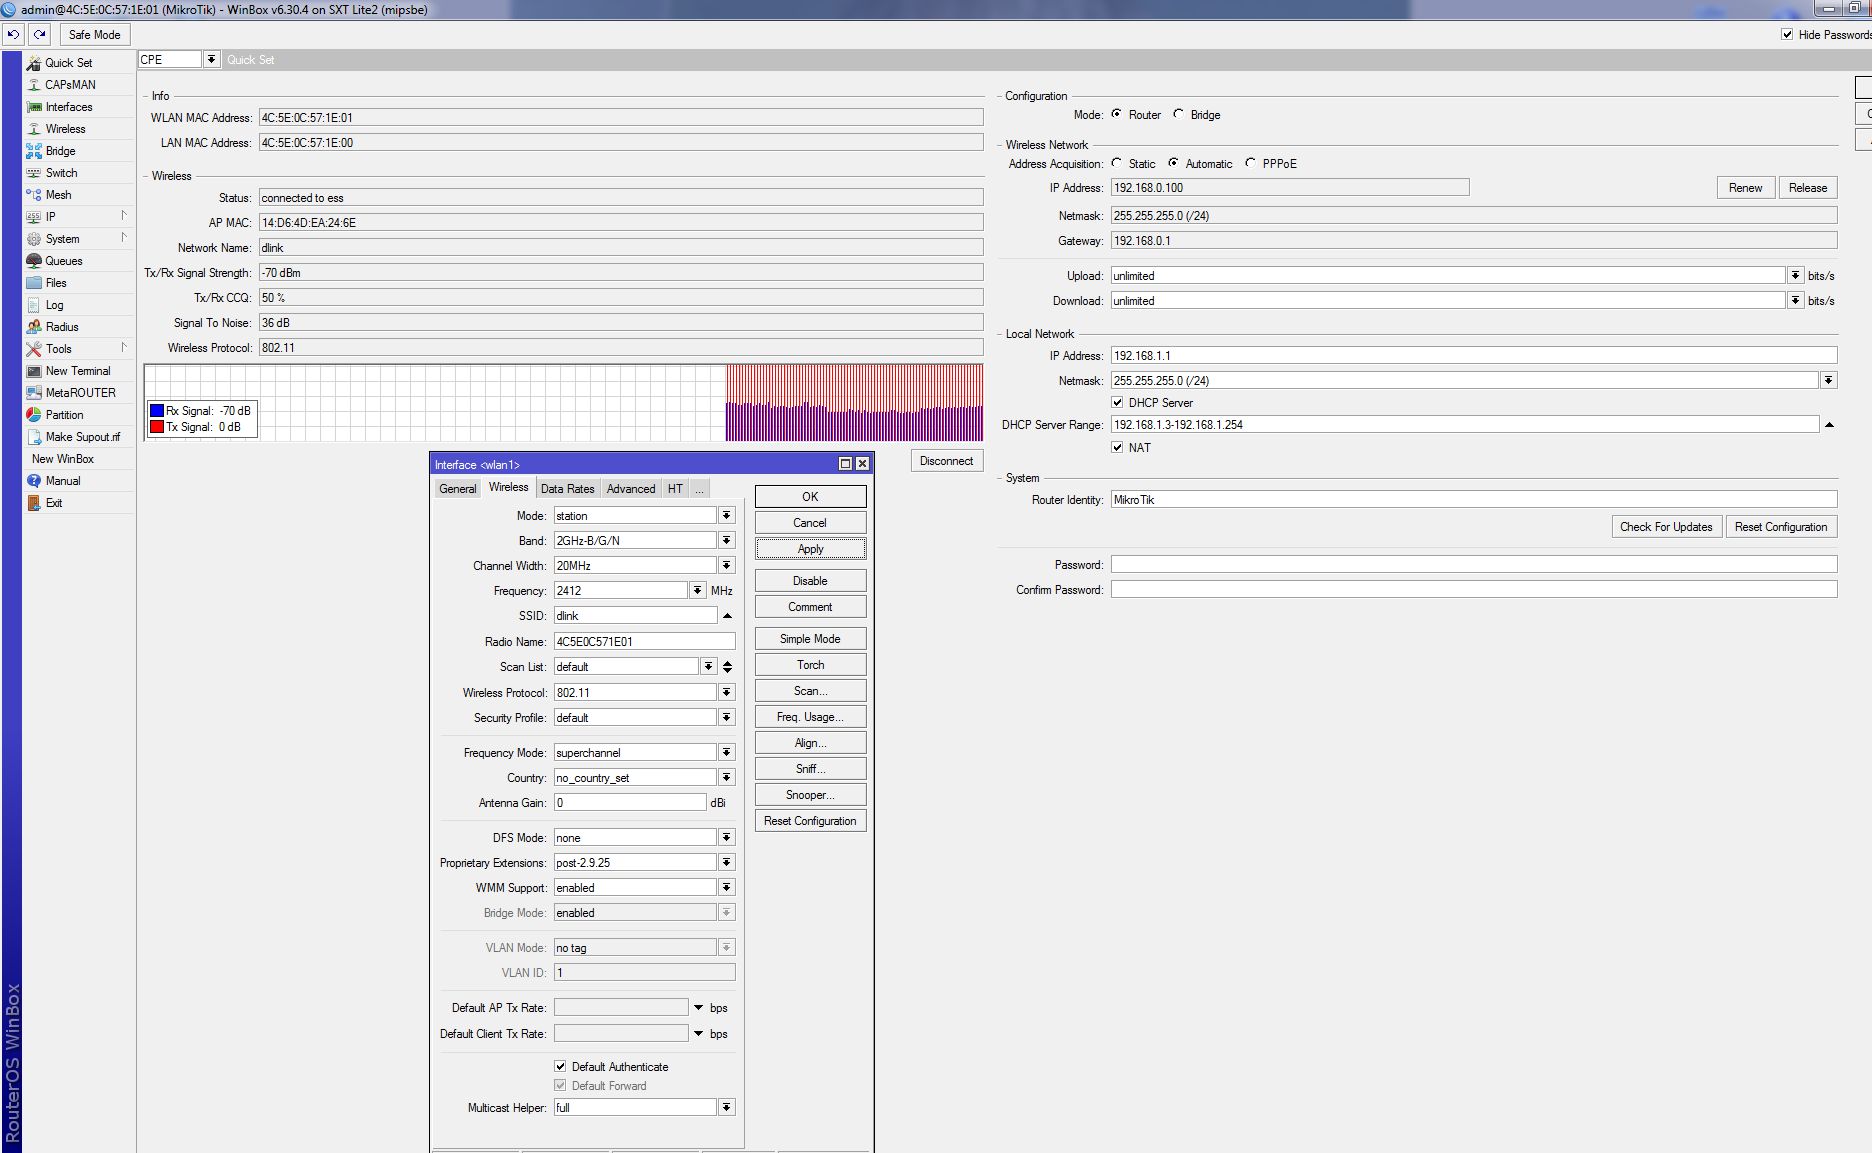
Task: Open the Log sidebar icon
Action: [34, 305]
